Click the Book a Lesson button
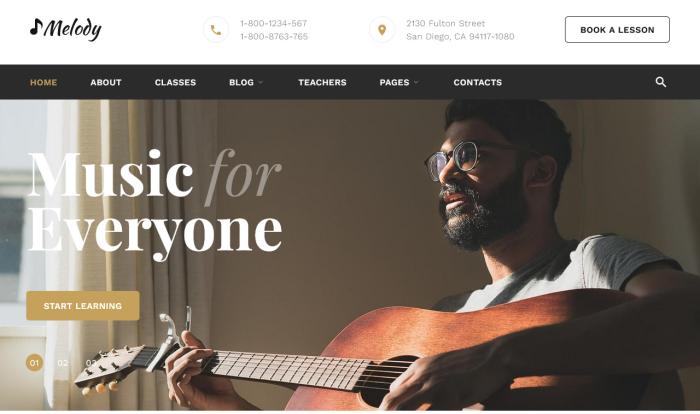The height and width of the screenshot is (414, 700). pyautogui.click(x=617, y=29)
